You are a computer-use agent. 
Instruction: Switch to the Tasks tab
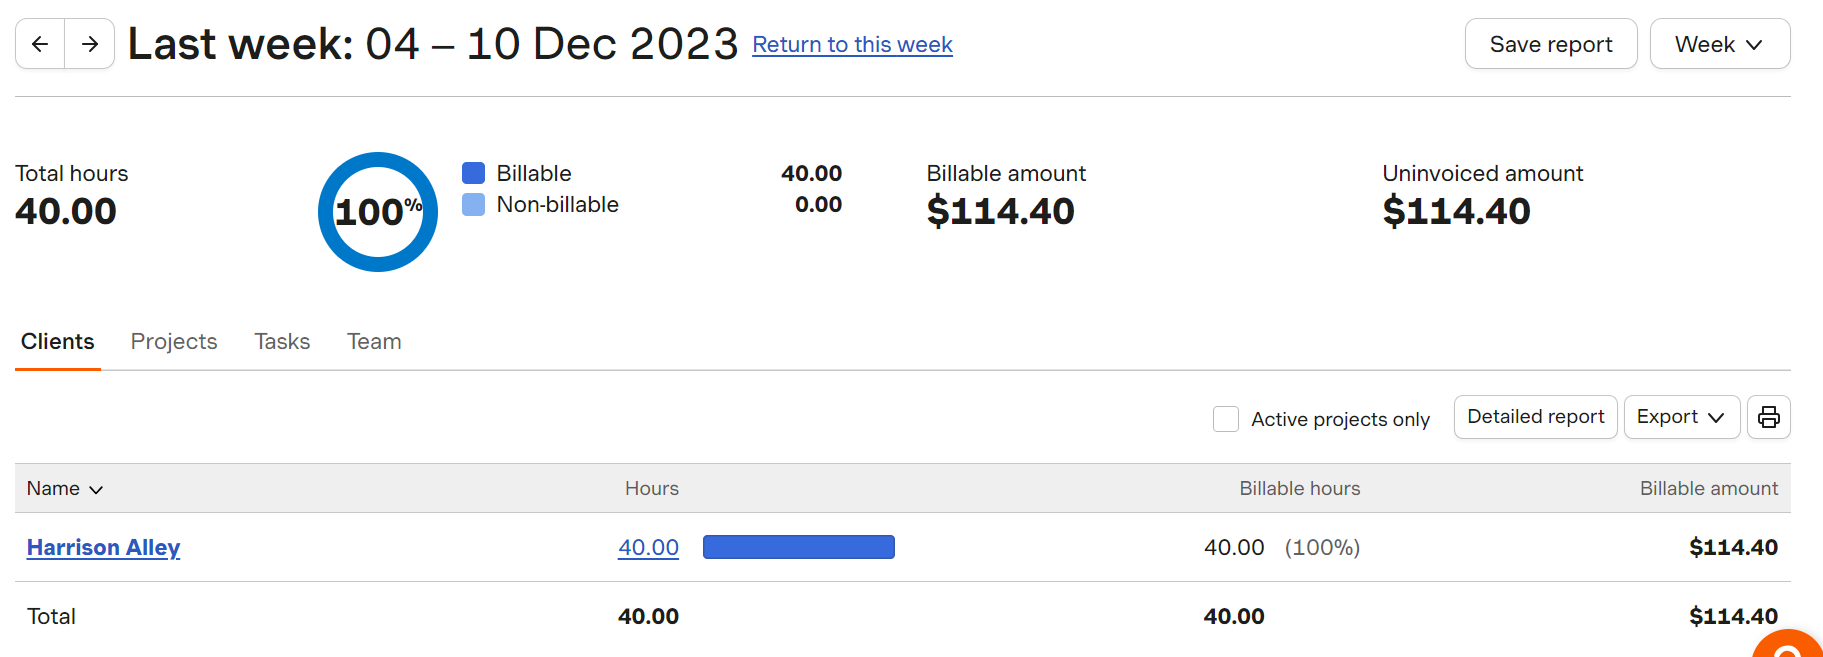(282, 342)
